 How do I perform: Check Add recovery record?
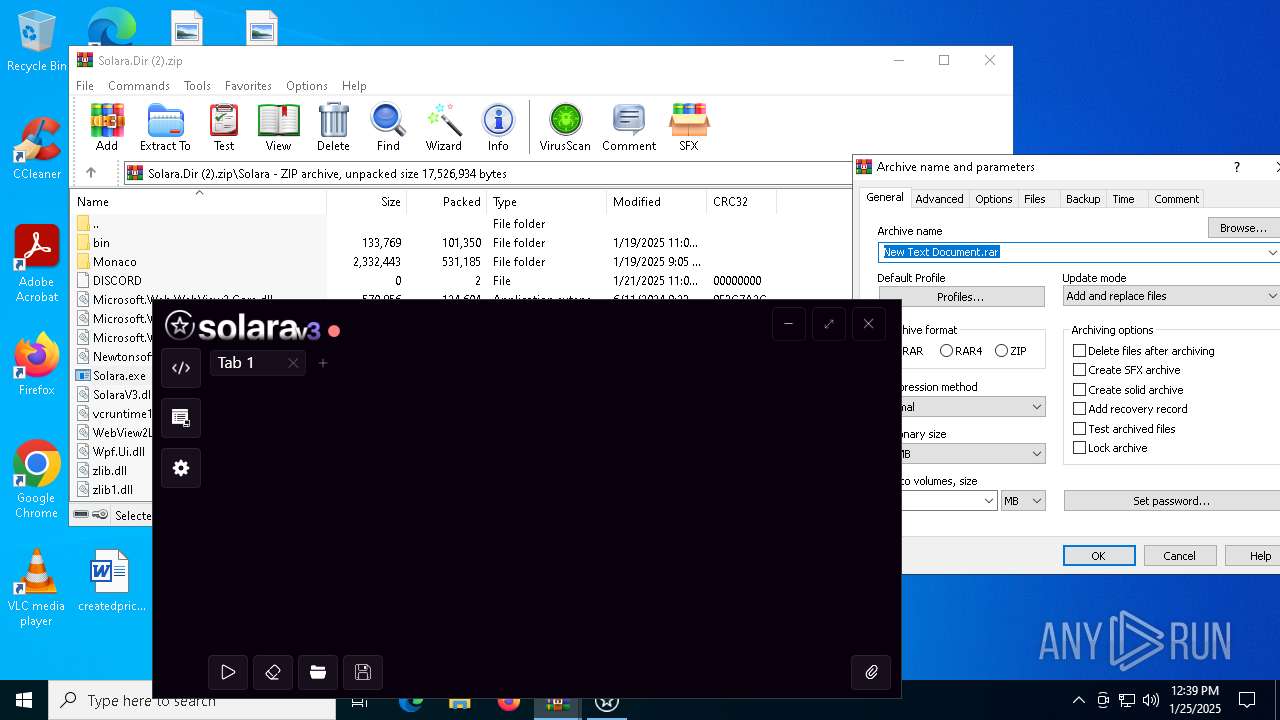[x=1080, y=409]
